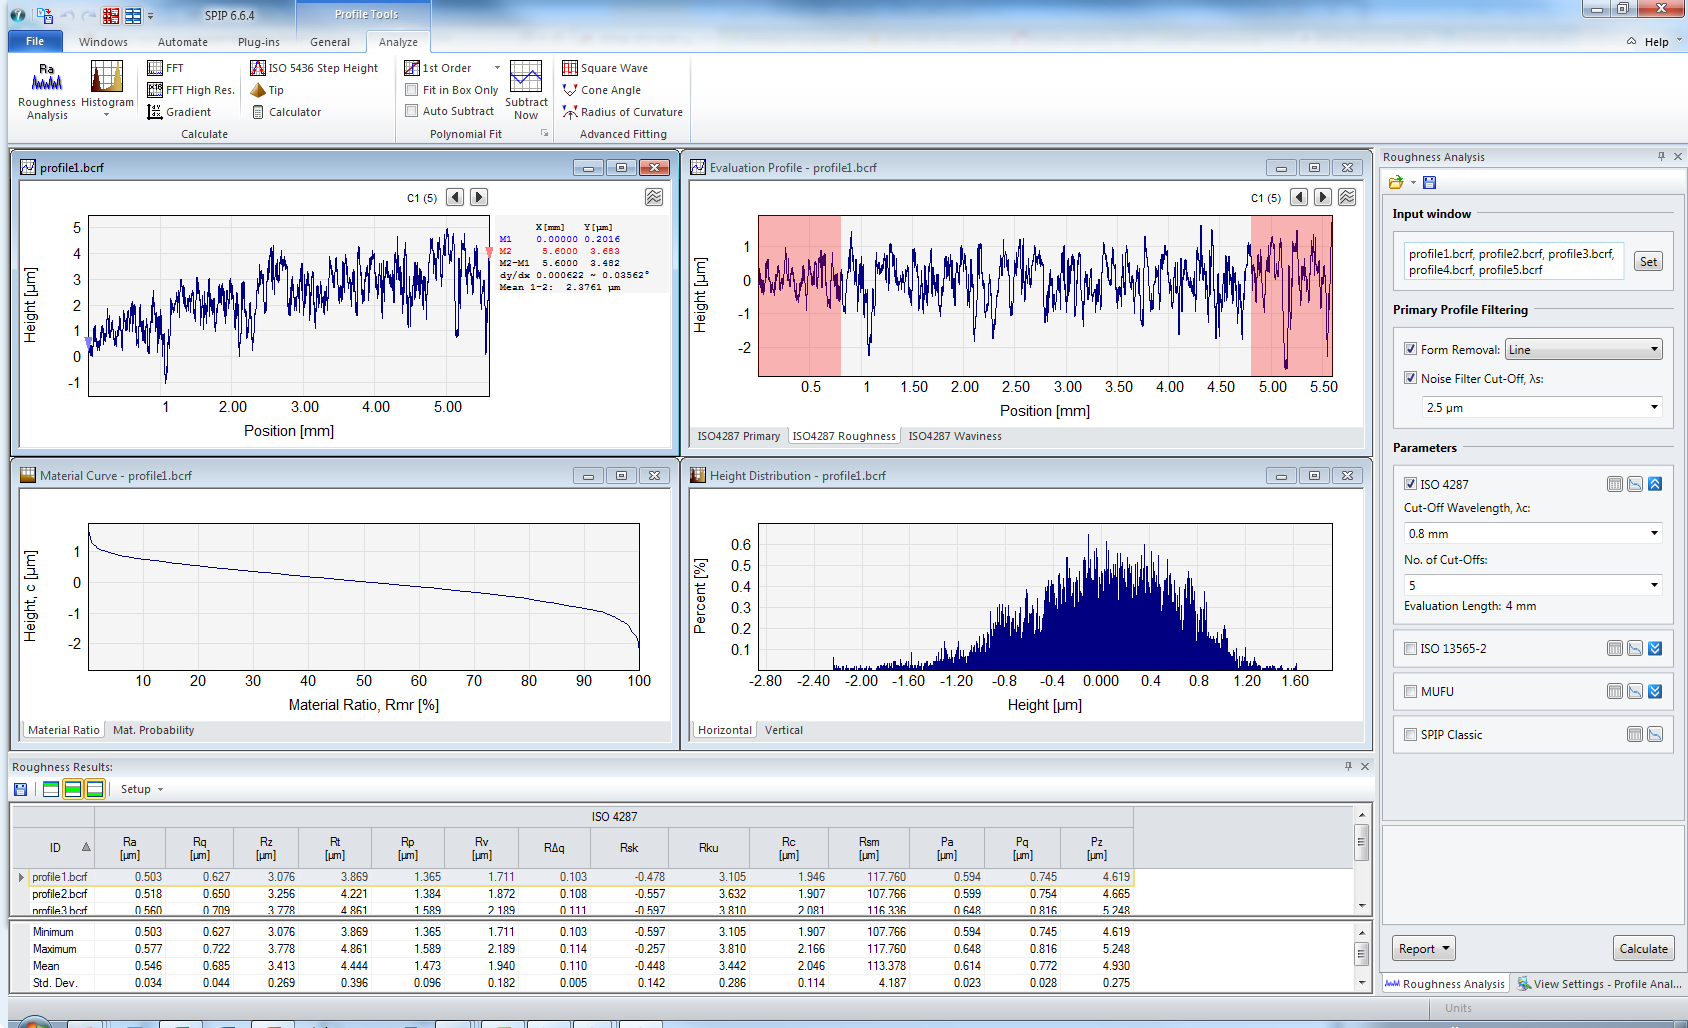Screen dimensions: 1688x1028
Task: Open noise filter 2.5 µm dropdown
Action: click(1543, 407)
